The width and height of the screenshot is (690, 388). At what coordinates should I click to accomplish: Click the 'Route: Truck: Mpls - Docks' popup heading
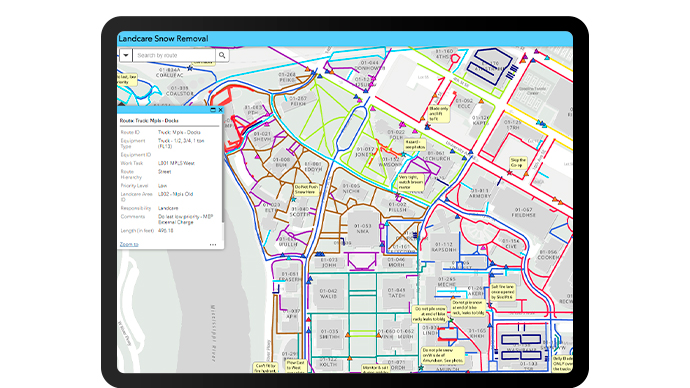pos(149,121)
